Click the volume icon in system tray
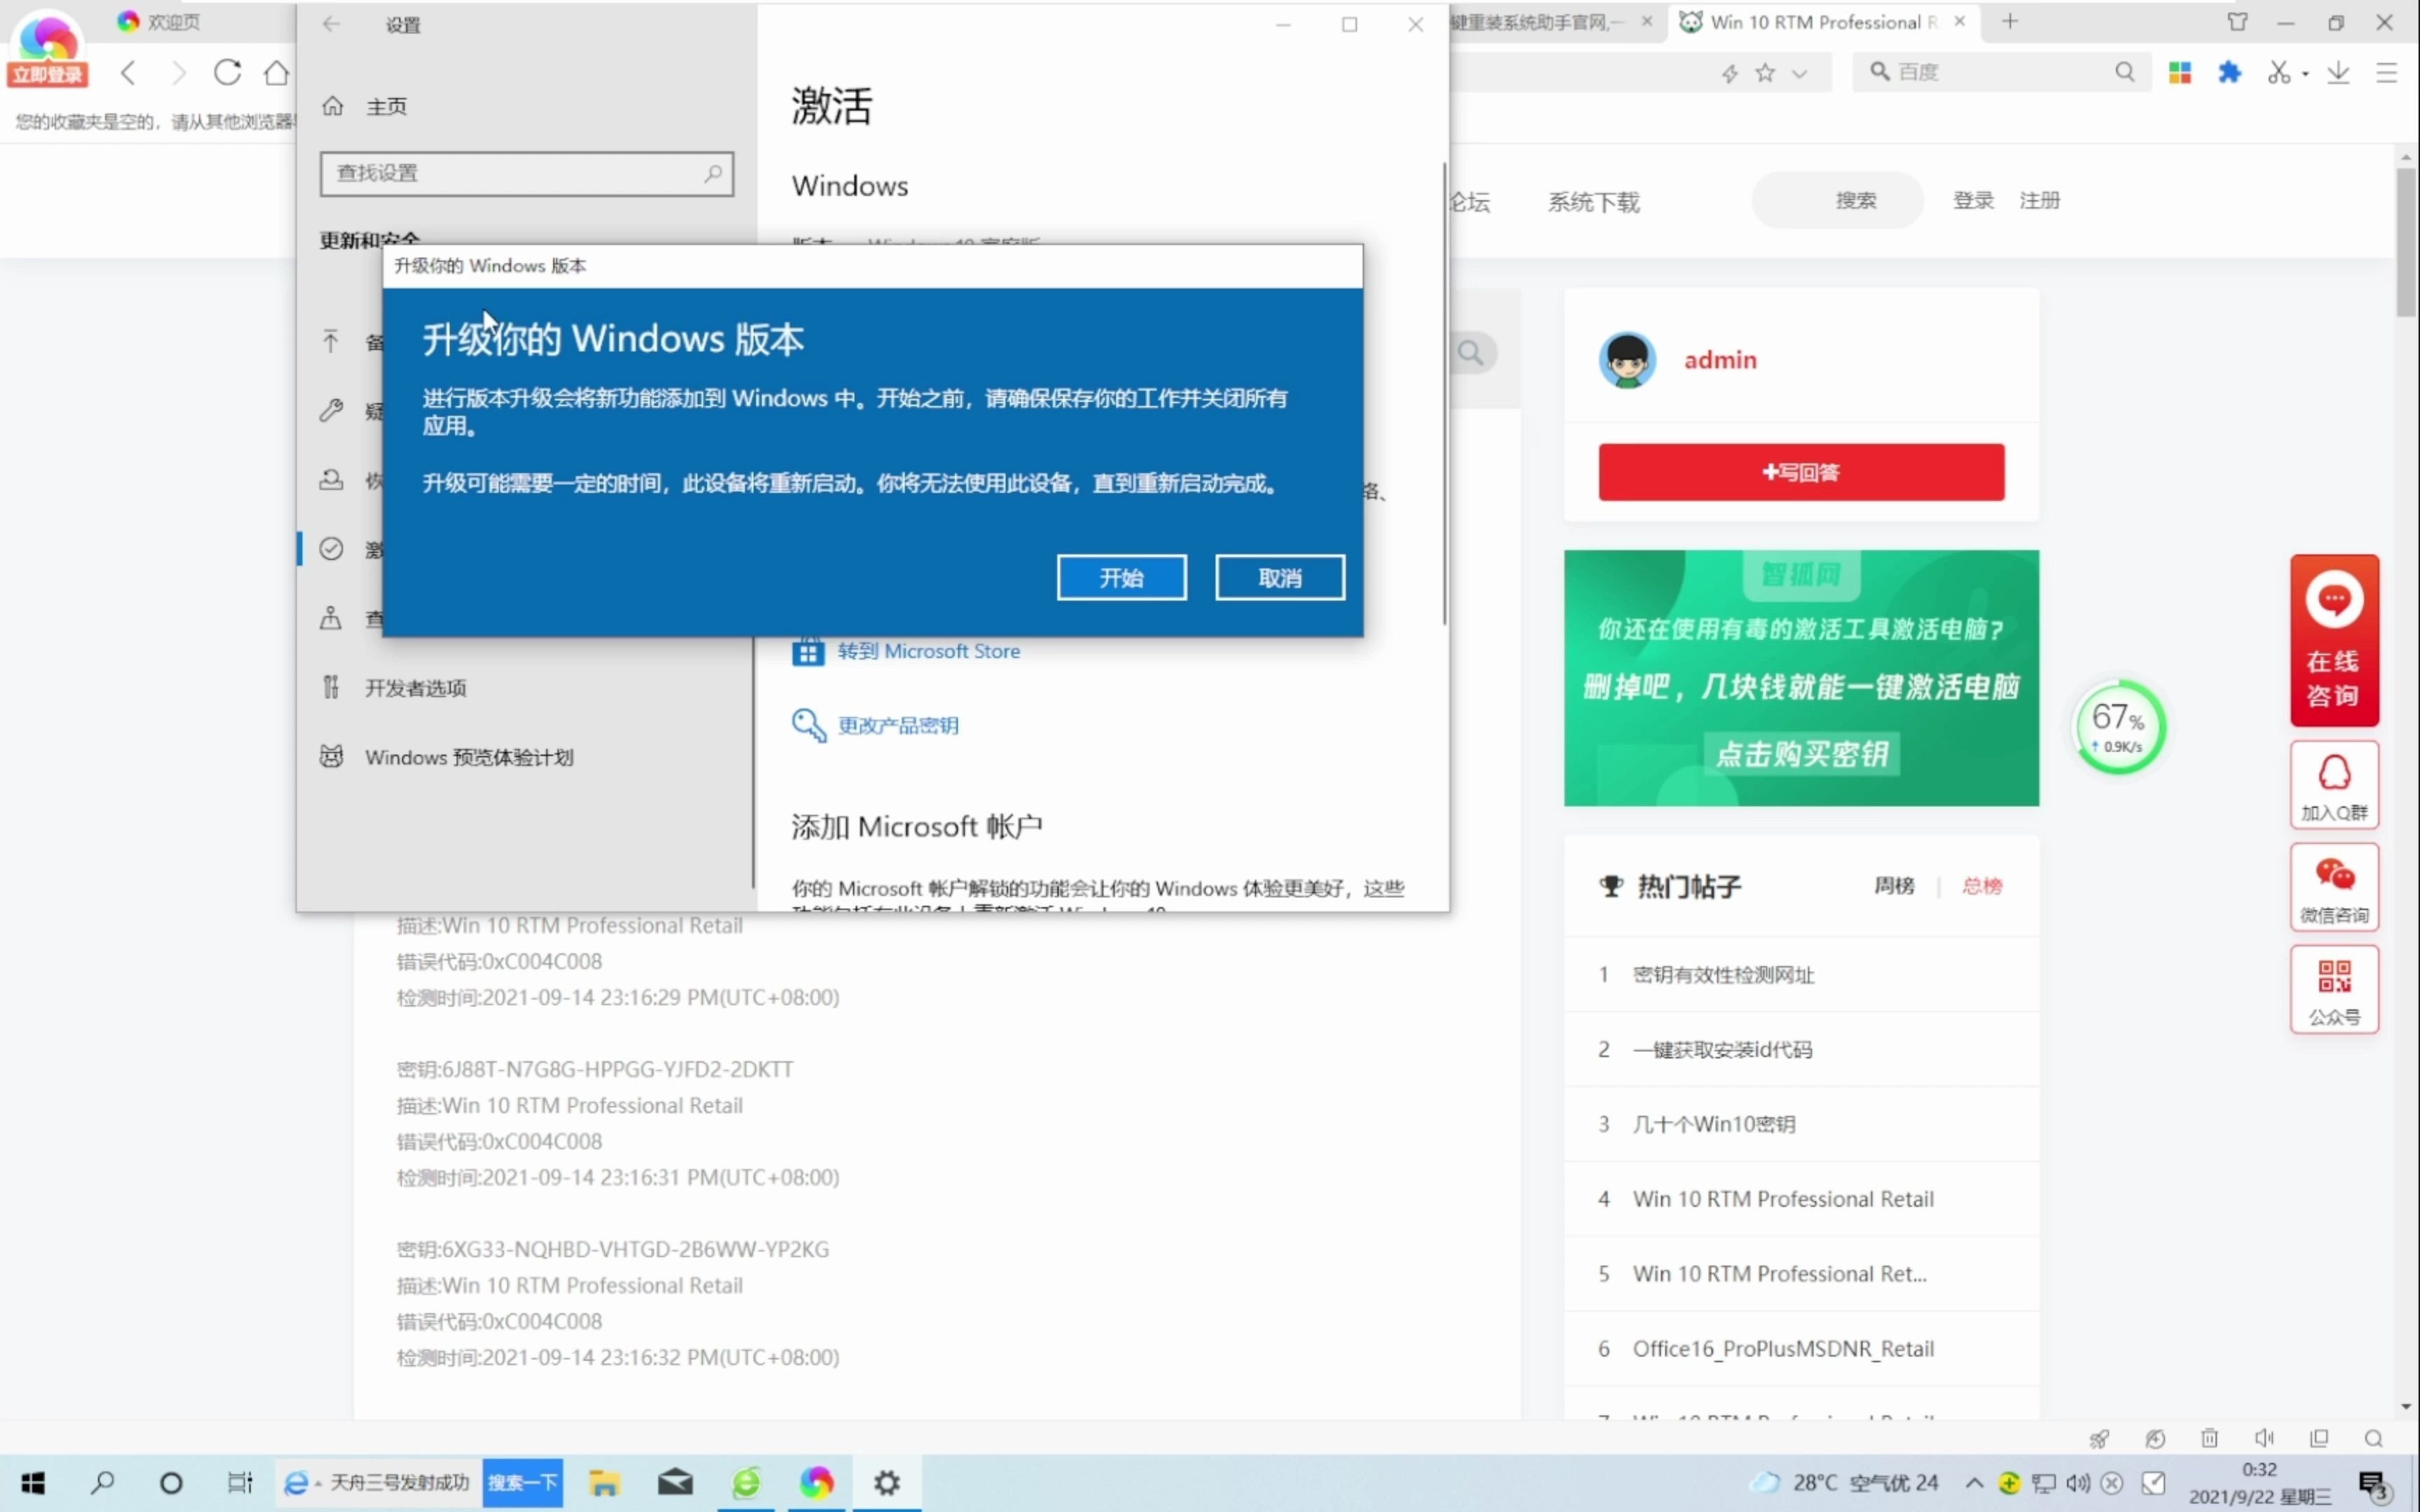Screen dimensions: 2420x1512 click(2077, 1483)
